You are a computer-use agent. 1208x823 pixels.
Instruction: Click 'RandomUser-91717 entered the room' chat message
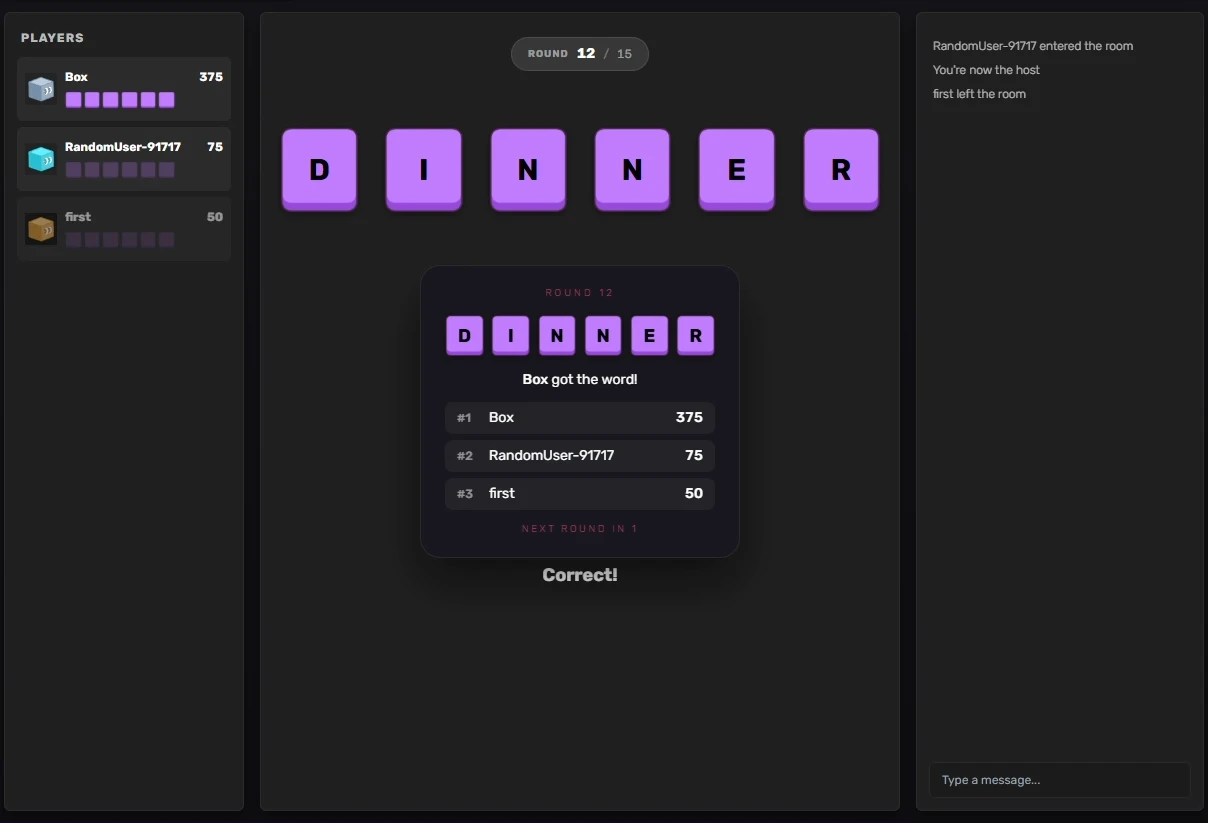pyautogui.click(x=1033, y=46)
